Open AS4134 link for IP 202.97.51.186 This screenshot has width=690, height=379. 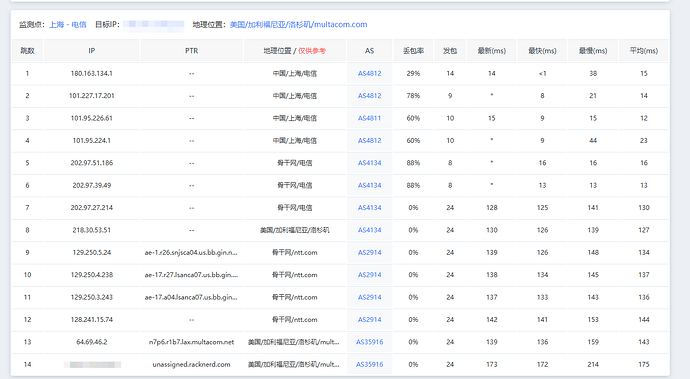[370, 163]
